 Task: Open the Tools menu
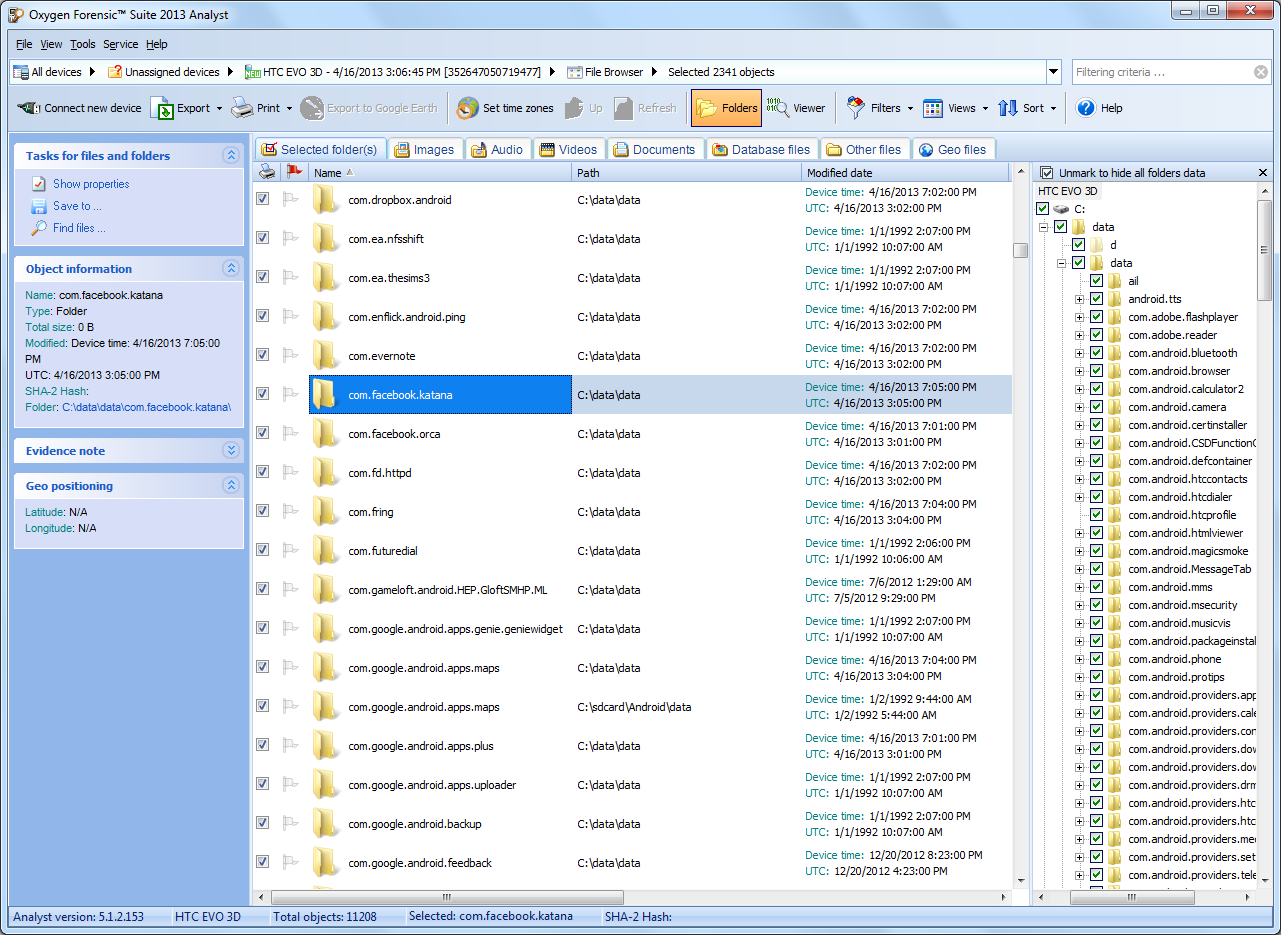(83, 44)
